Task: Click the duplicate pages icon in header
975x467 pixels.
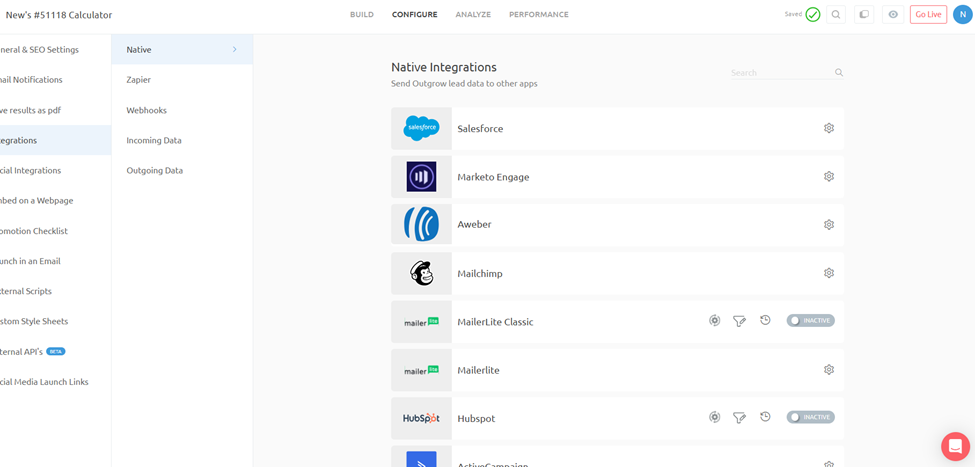Action: pyautogui.click(x=864, y=15)
